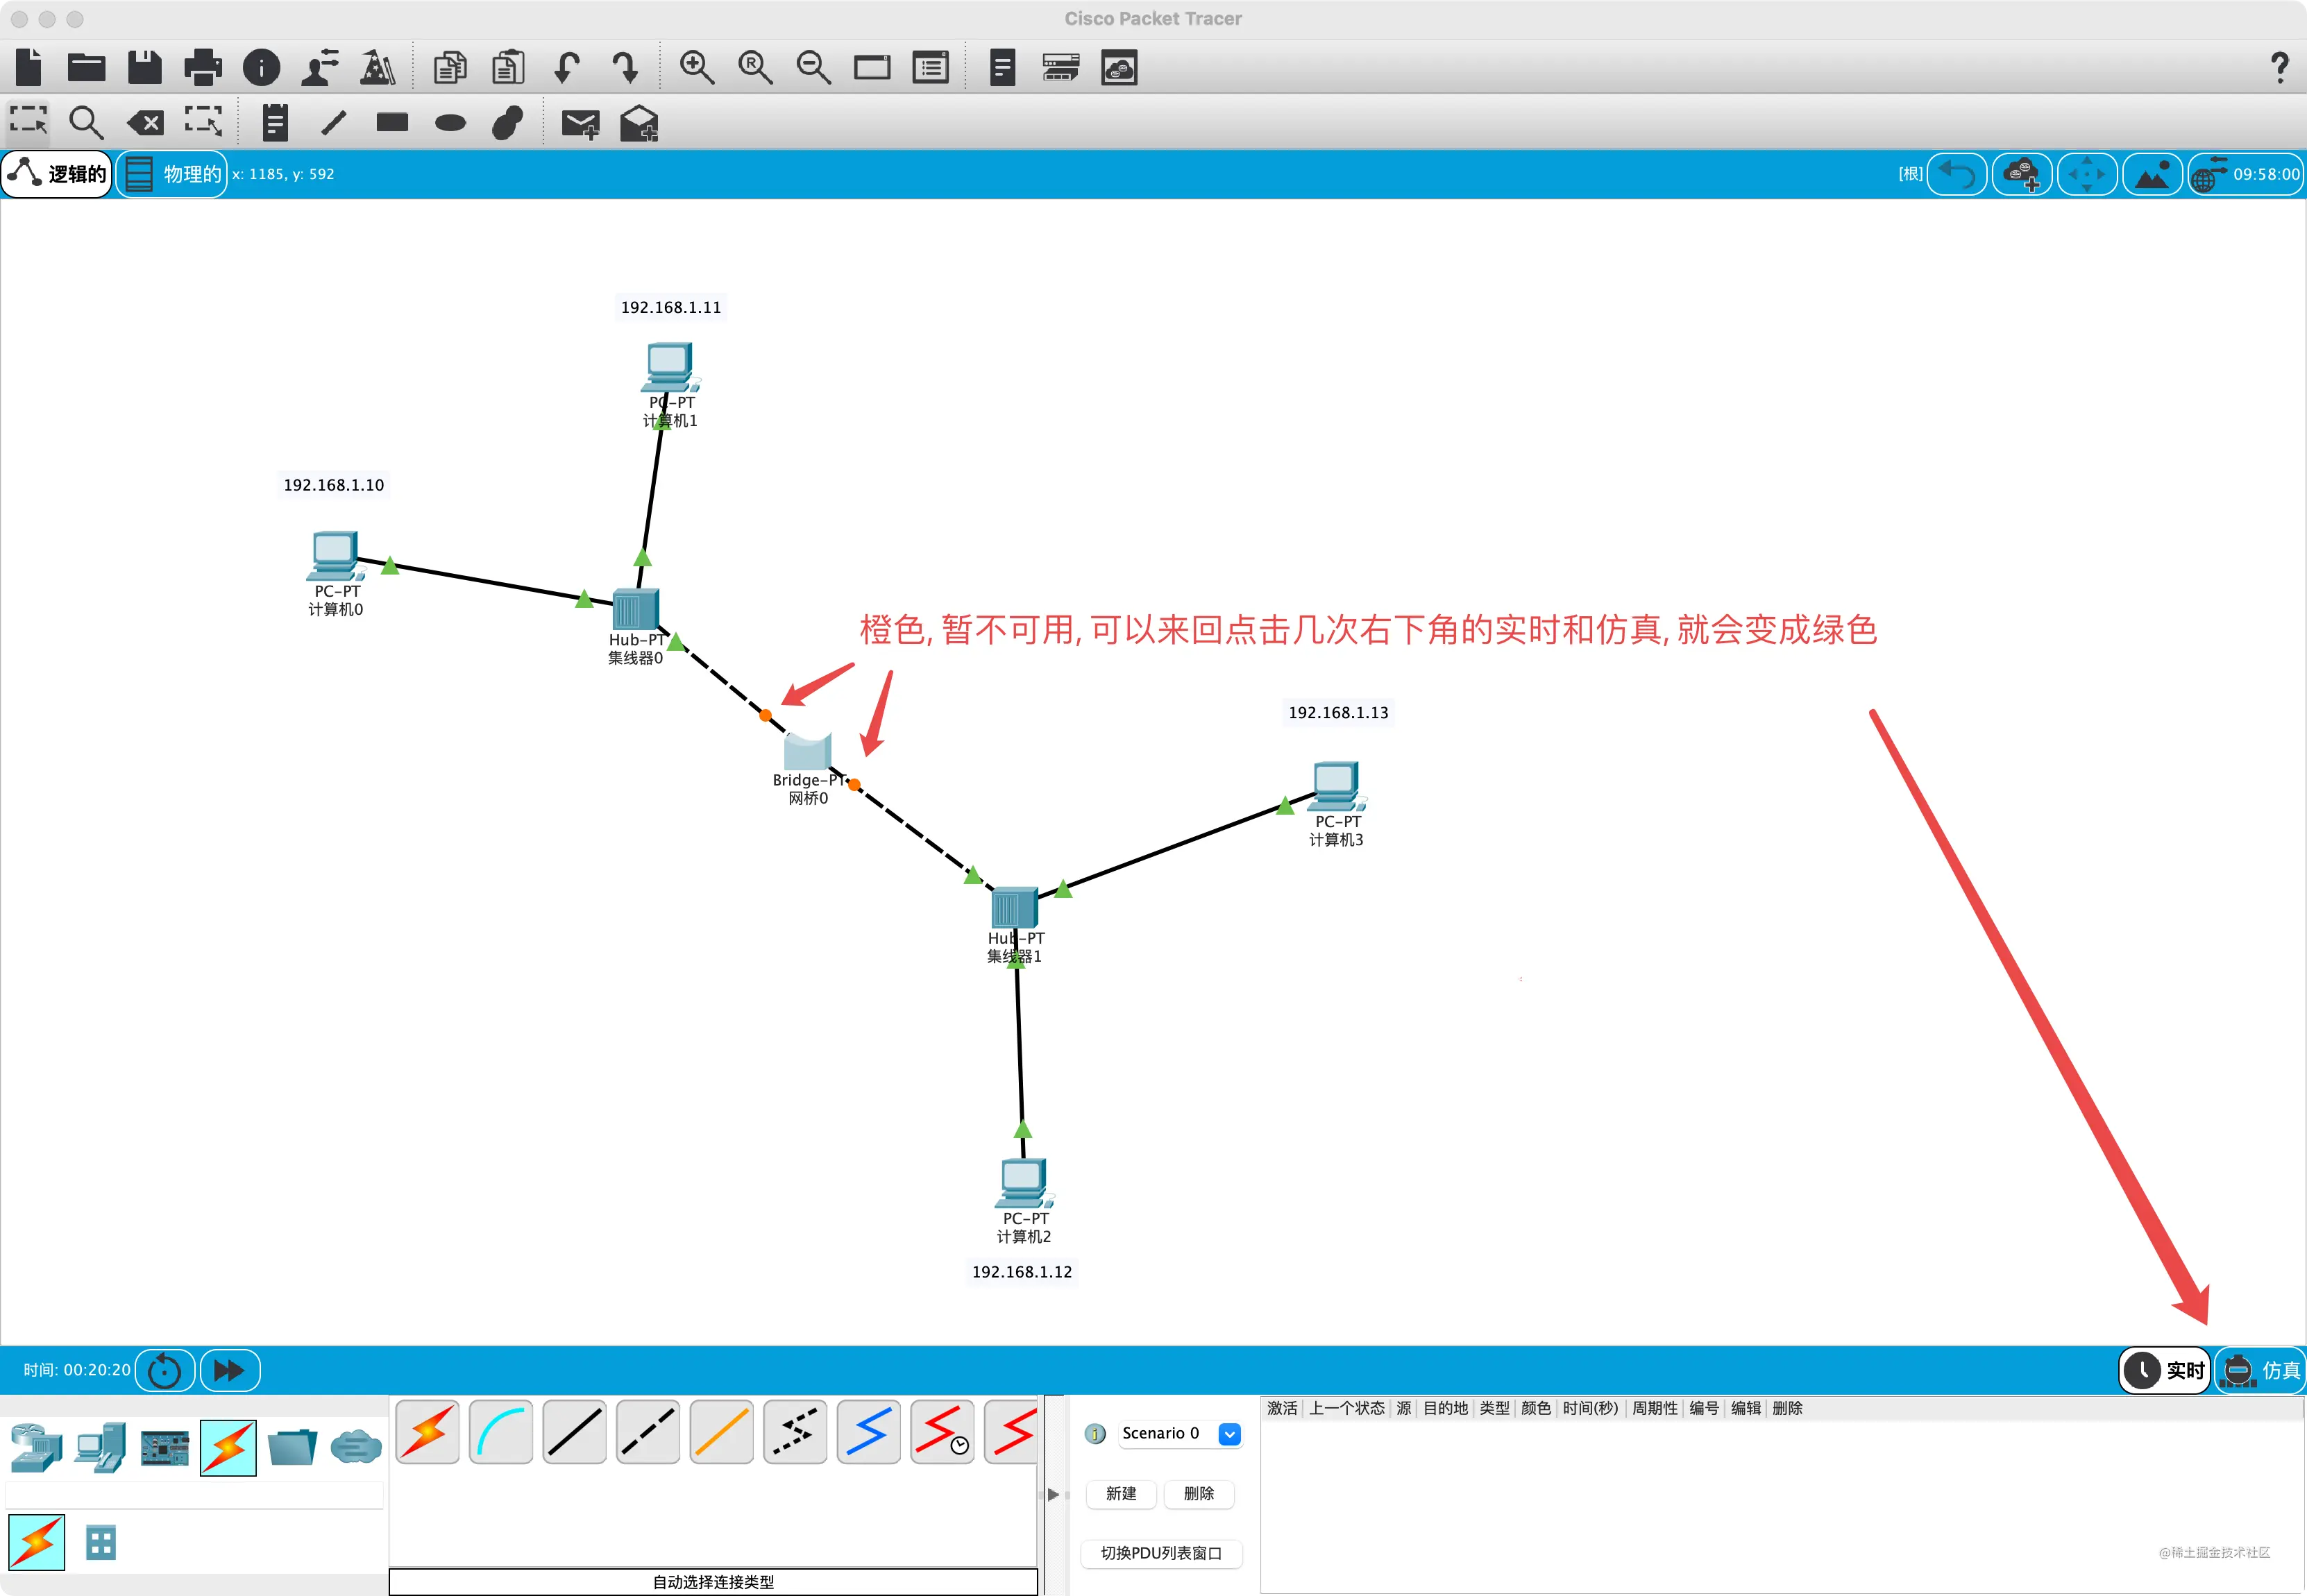Open the Scenario 0 dropdown

pos(1180,1434)
